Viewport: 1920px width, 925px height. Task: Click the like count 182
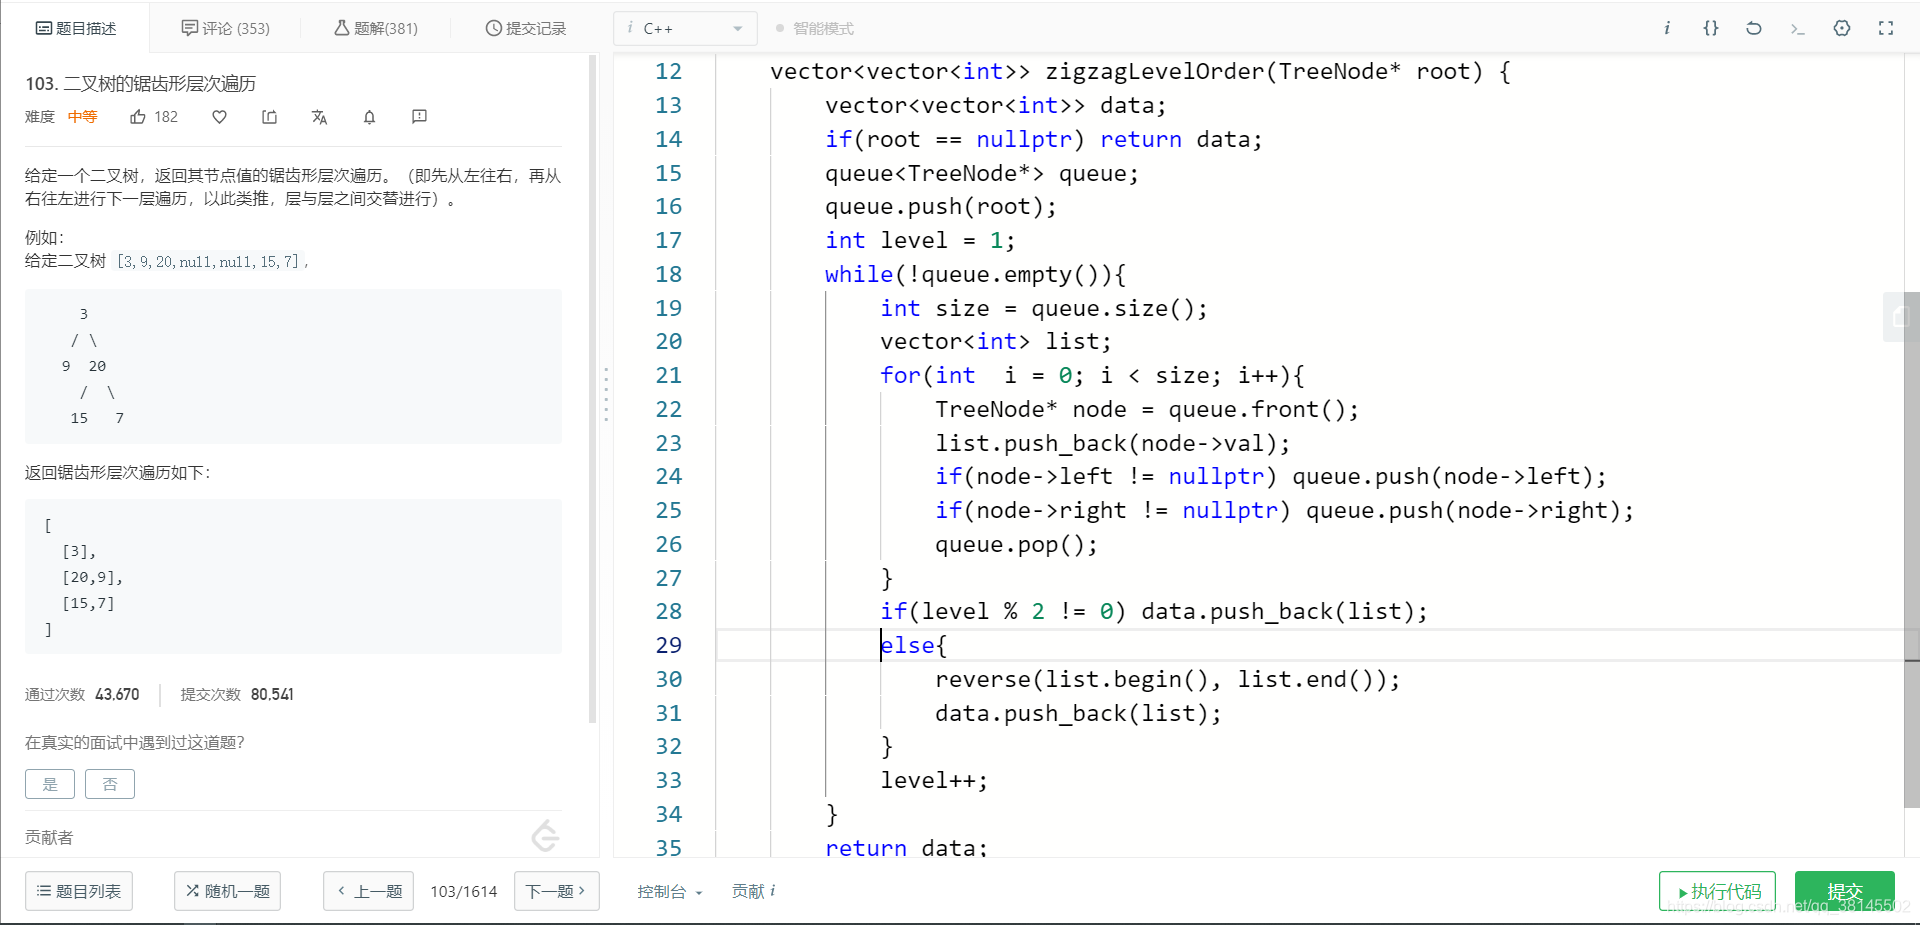166,117
